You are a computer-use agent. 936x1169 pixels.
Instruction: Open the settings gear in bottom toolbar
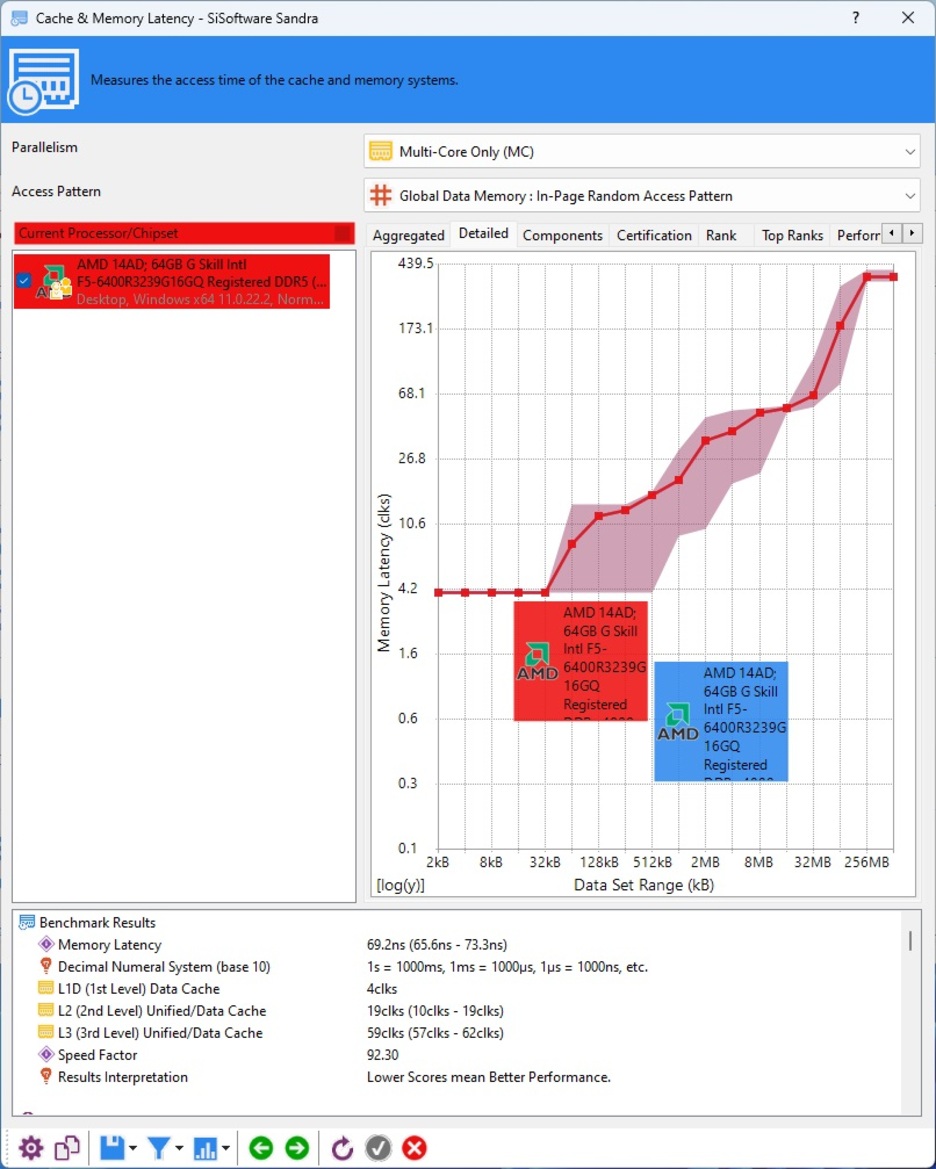31,1147
